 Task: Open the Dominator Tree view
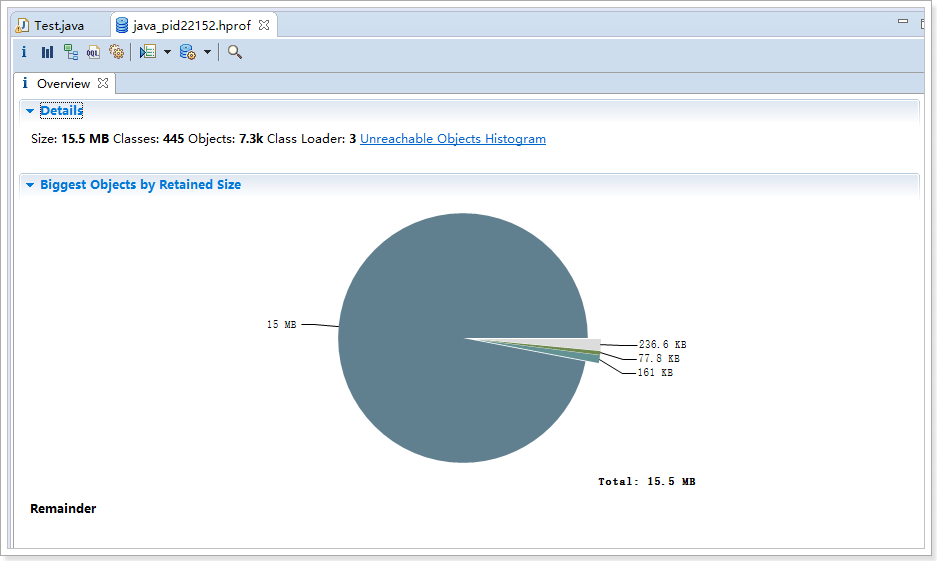70,52
